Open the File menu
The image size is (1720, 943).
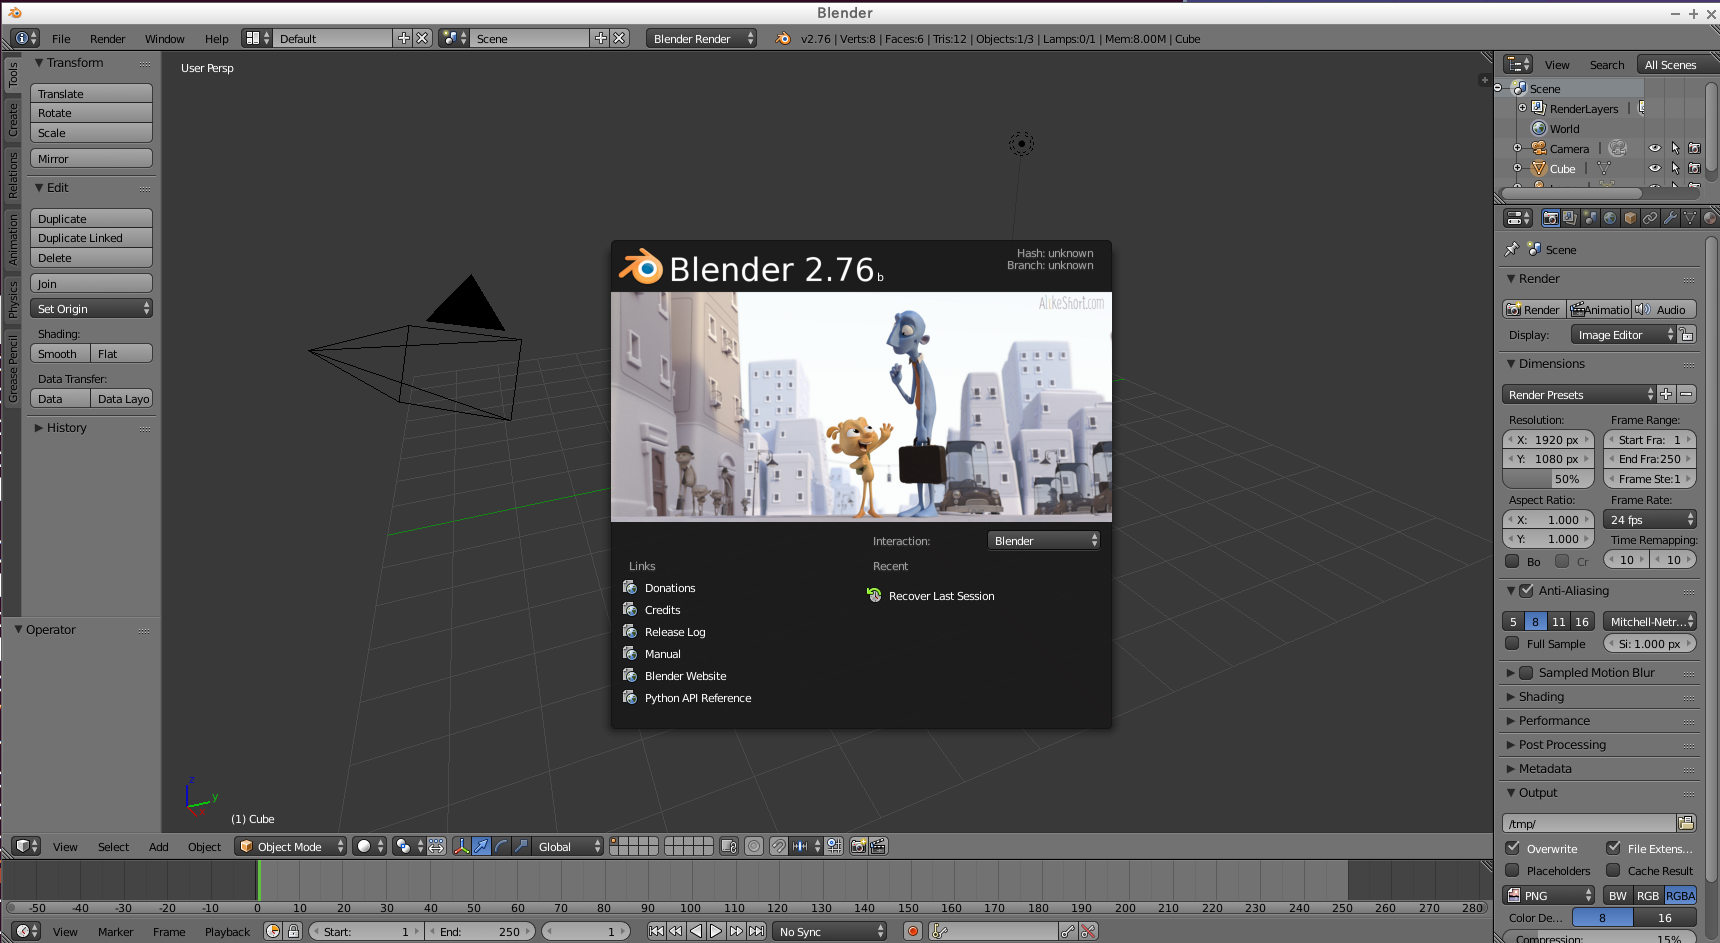pos(61,39)
